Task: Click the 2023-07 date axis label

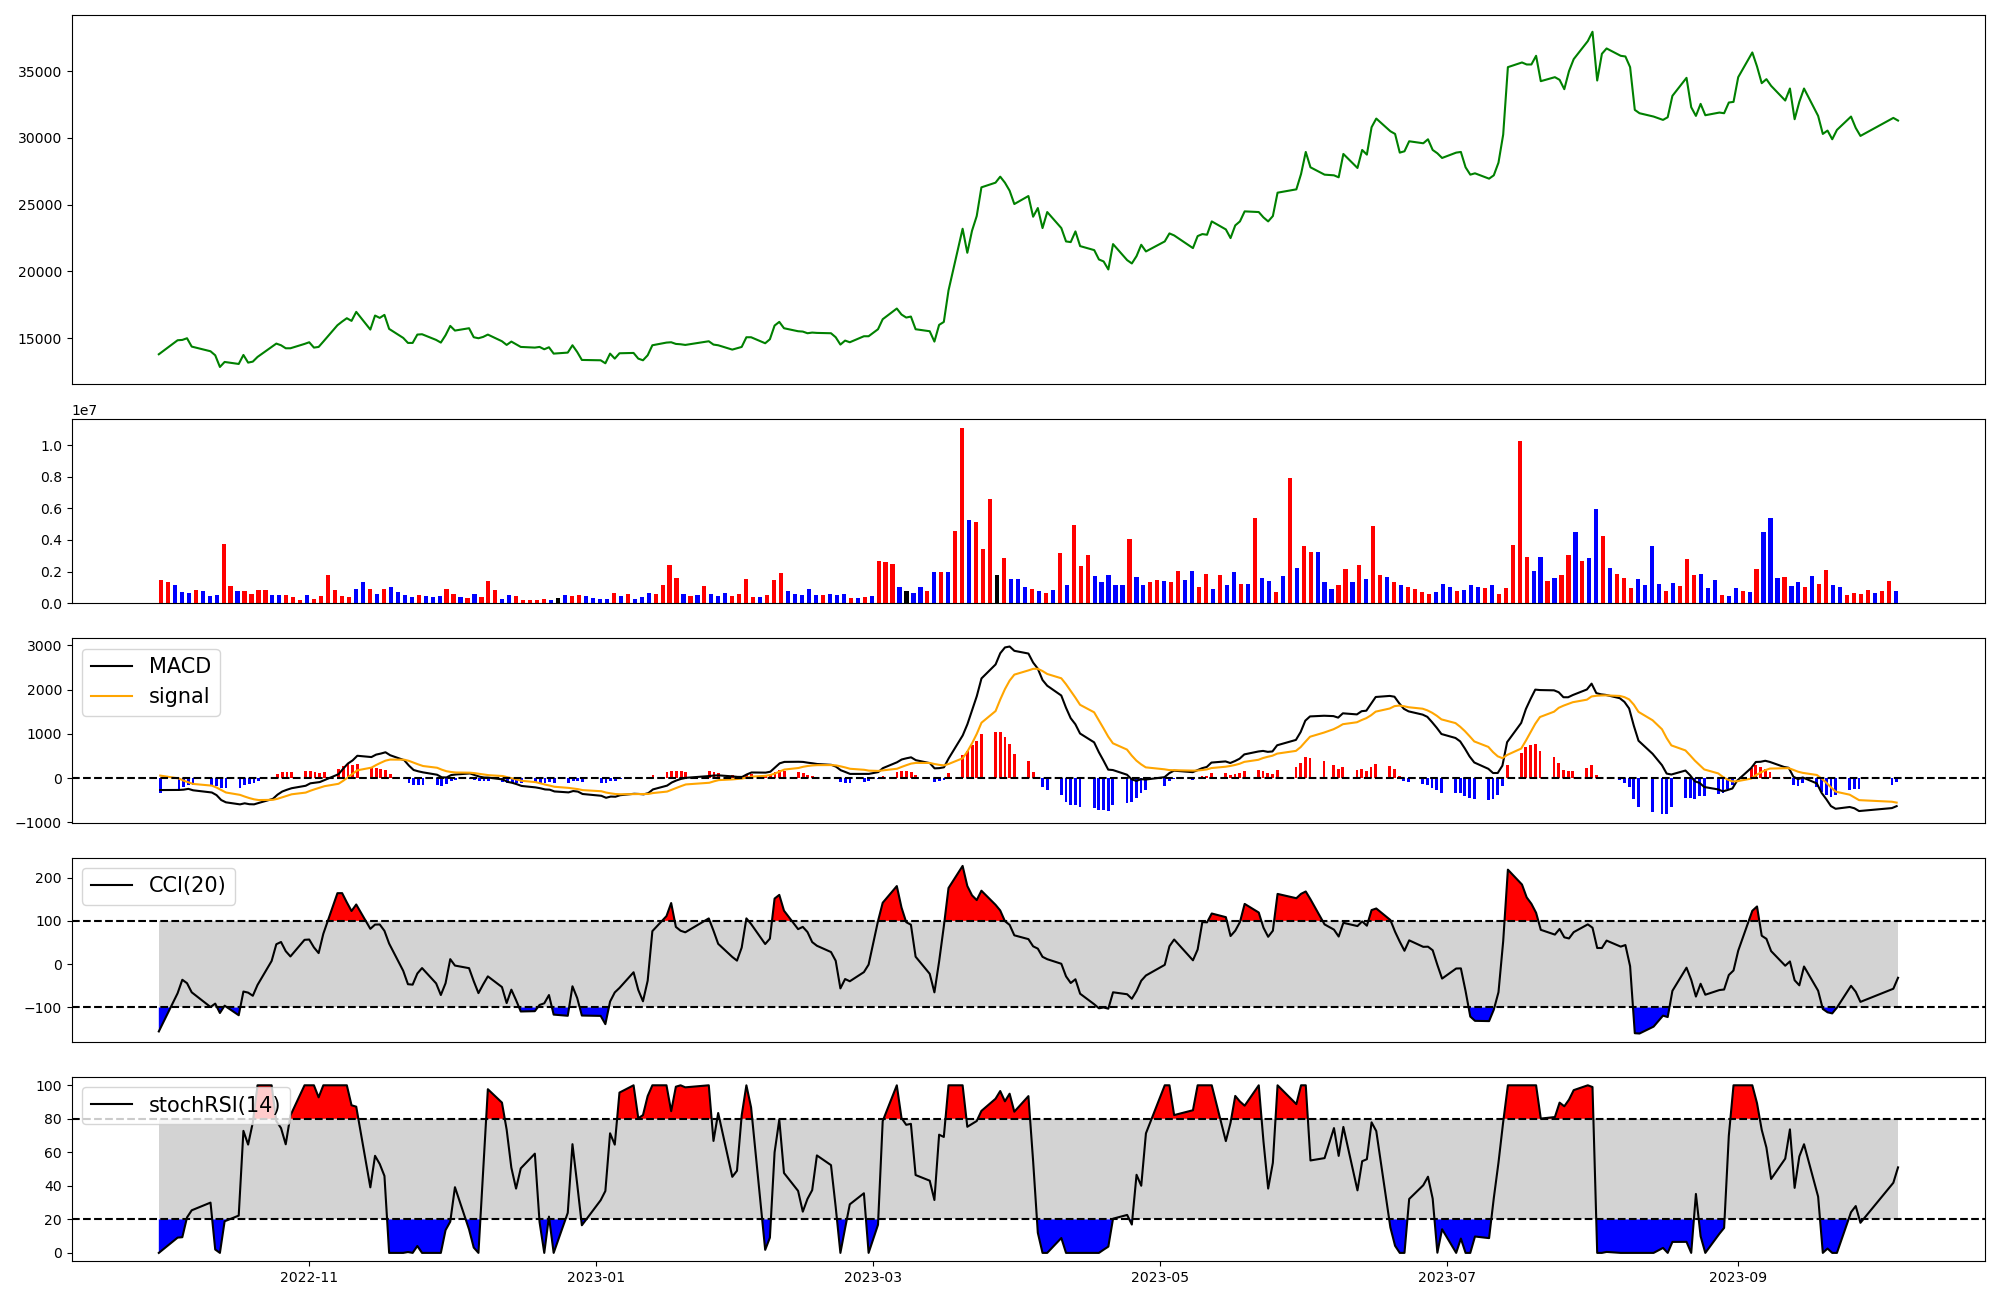Action: click(x=1447, y=1277)
